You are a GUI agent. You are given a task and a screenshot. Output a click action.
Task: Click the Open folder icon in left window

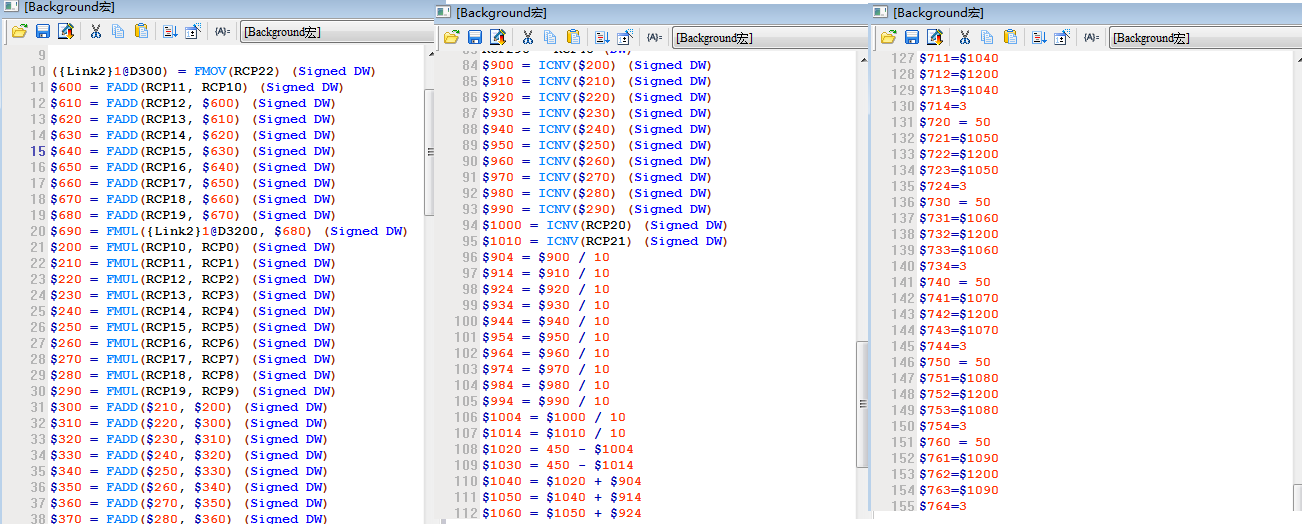19,31
